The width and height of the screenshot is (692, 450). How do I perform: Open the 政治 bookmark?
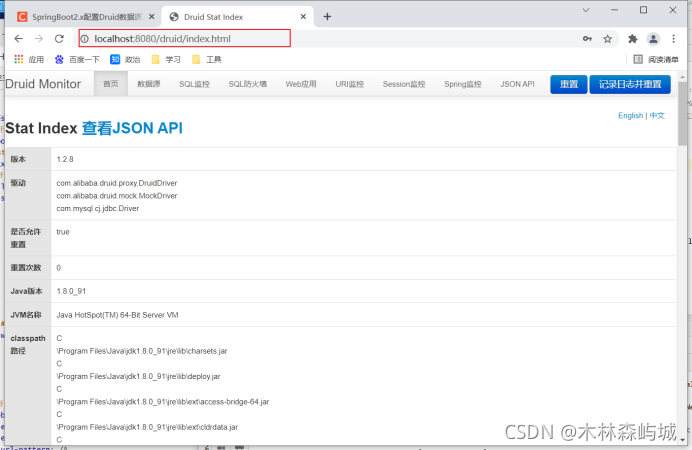pyautogui.click(x=125, y=59)
